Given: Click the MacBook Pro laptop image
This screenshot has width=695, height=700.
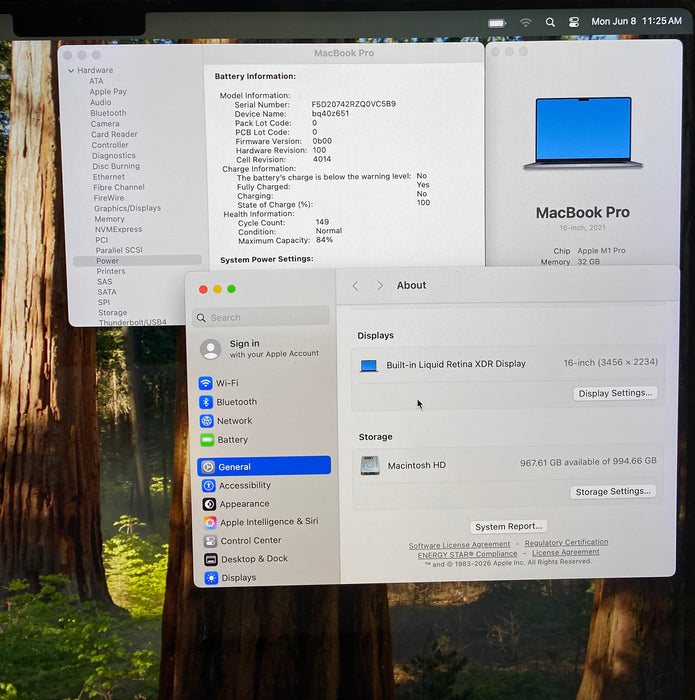Looking at the screenshot, I should coord(583,133).
